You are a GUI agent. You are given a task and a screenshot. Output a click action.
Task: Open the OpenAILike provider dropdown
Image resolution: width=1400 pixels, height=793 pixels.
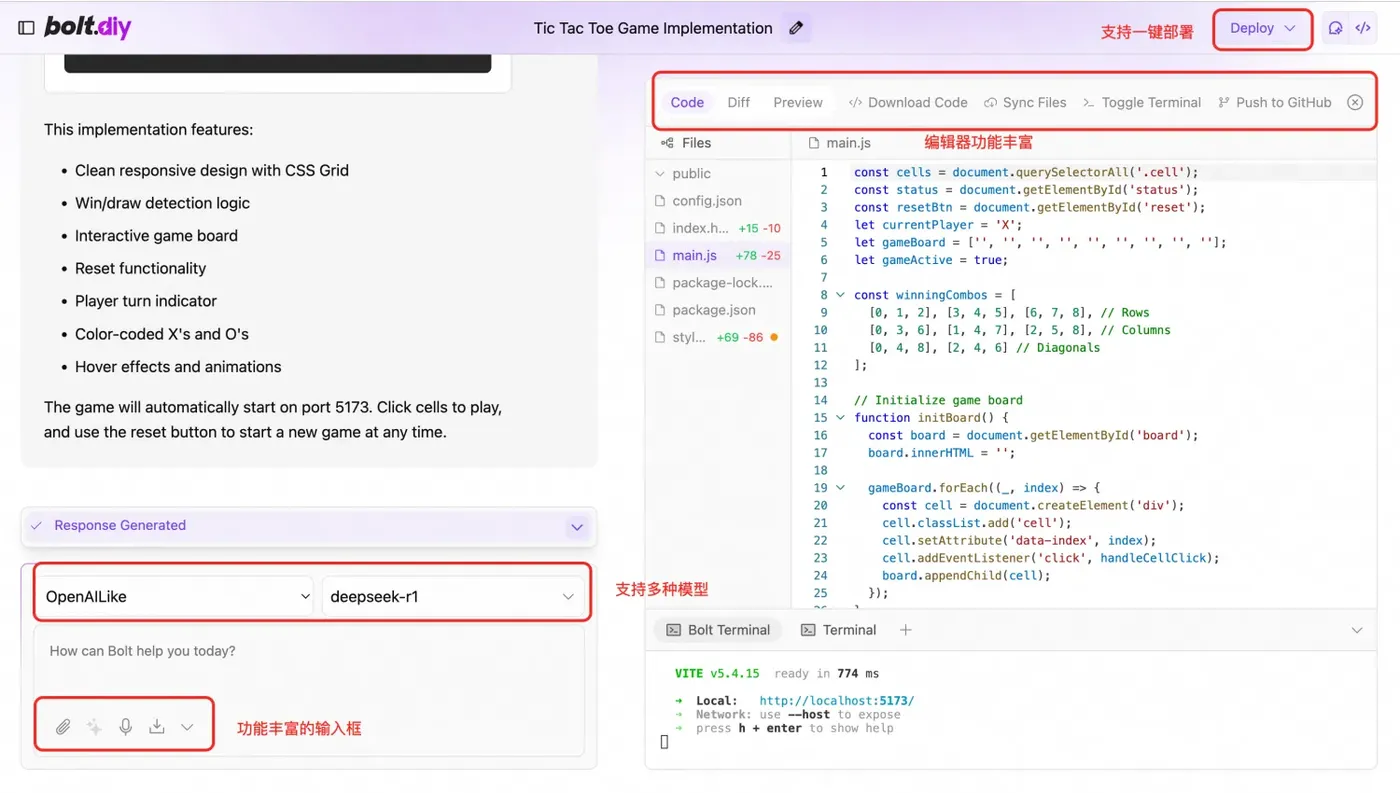click(x=178, y=596)
